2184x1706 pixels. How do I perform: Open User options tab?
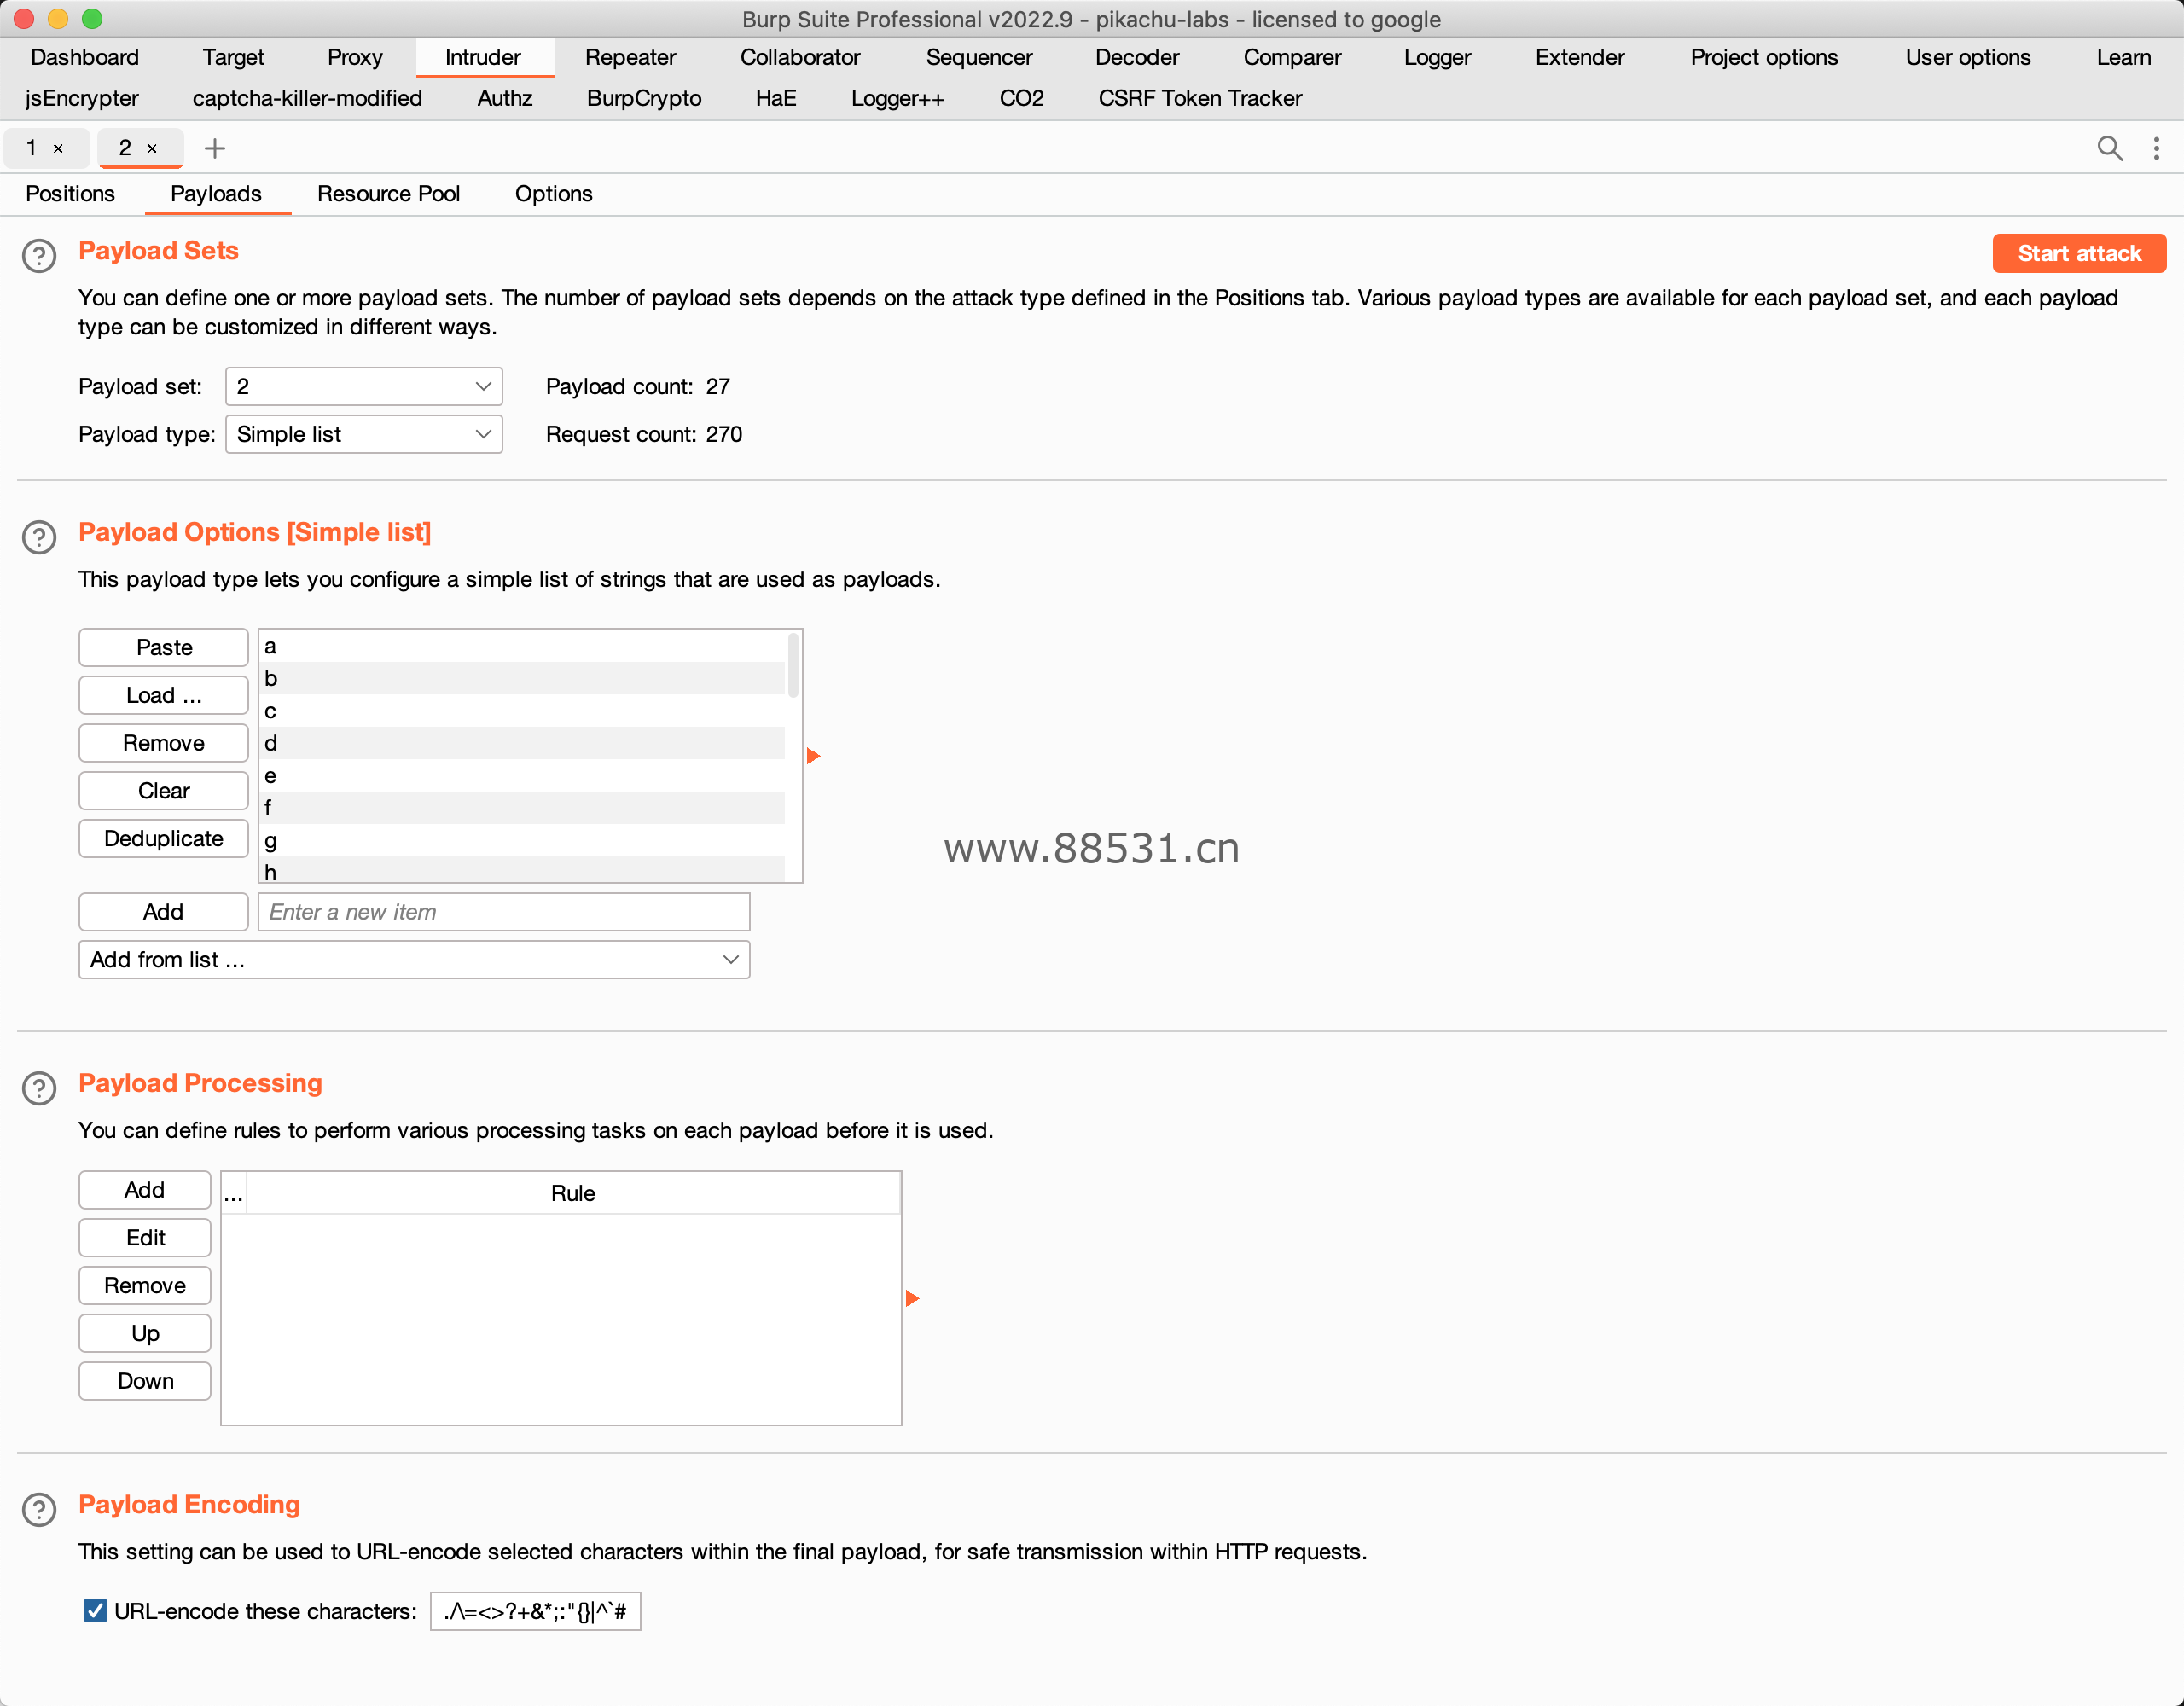1967,57
